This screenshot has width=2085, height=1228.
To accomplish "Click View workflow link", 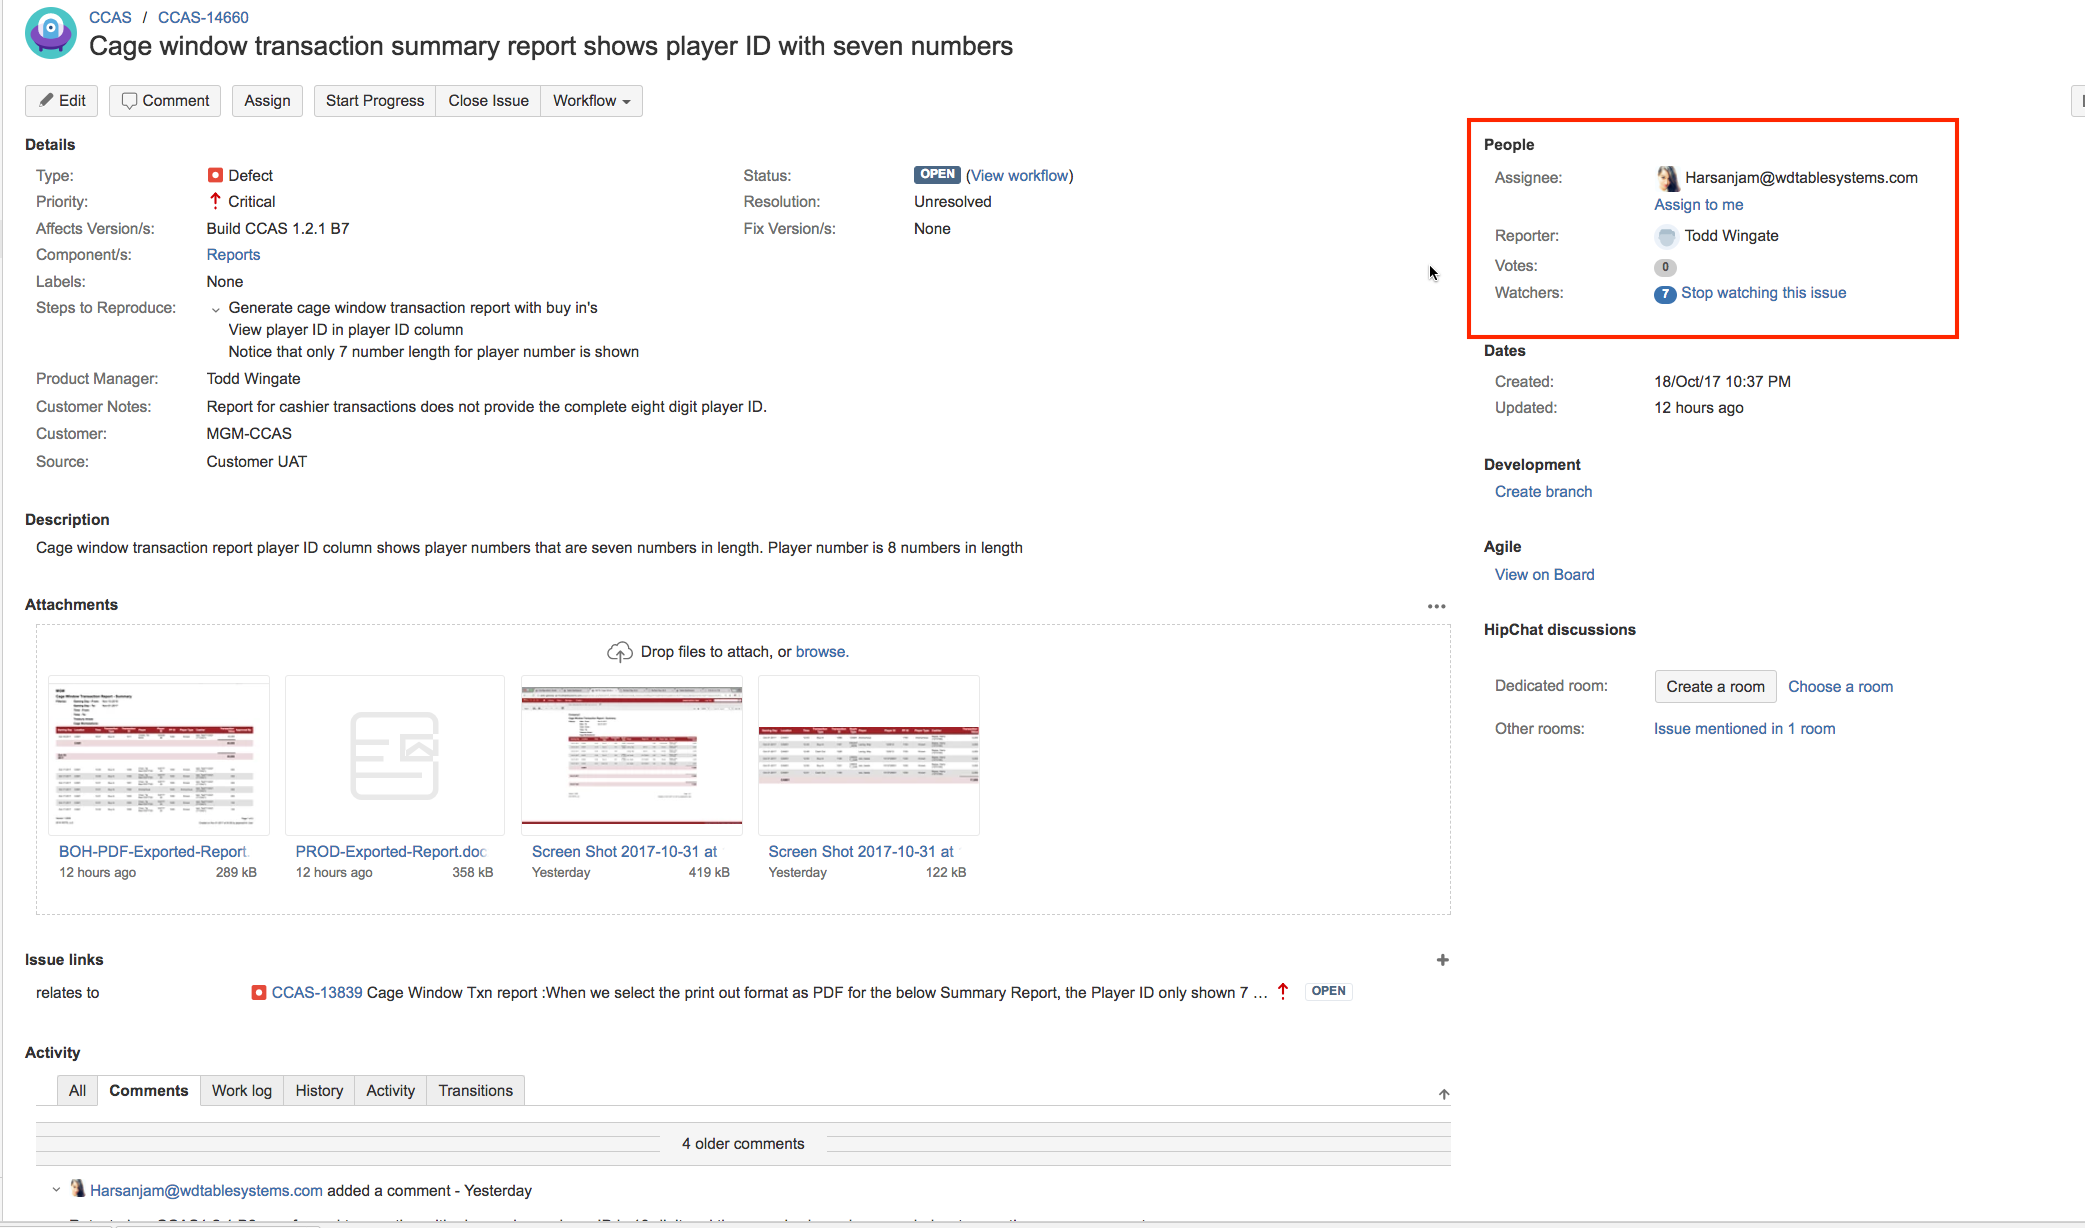I will point(1020,176).
